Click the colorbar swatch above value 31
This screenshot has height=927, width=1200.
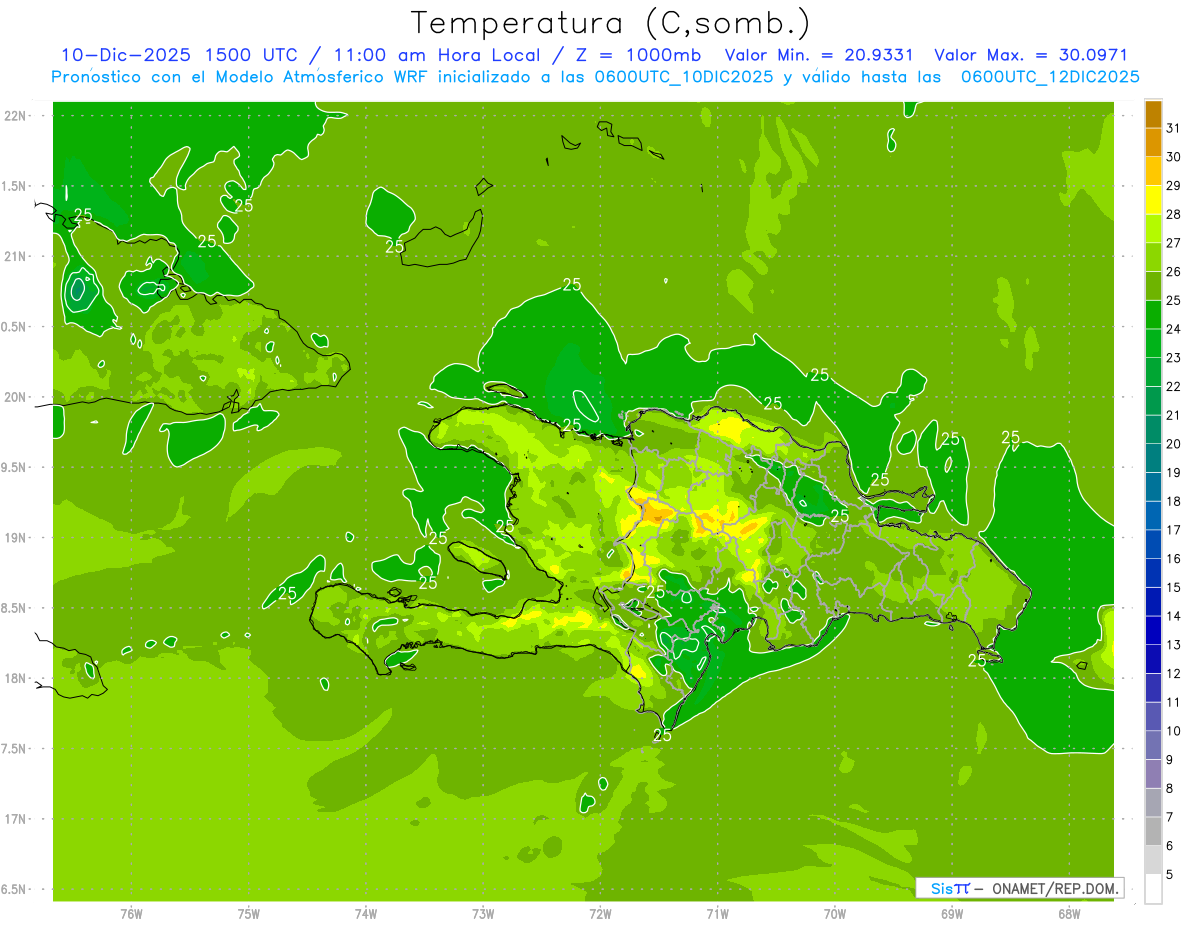click(1153, 114)
